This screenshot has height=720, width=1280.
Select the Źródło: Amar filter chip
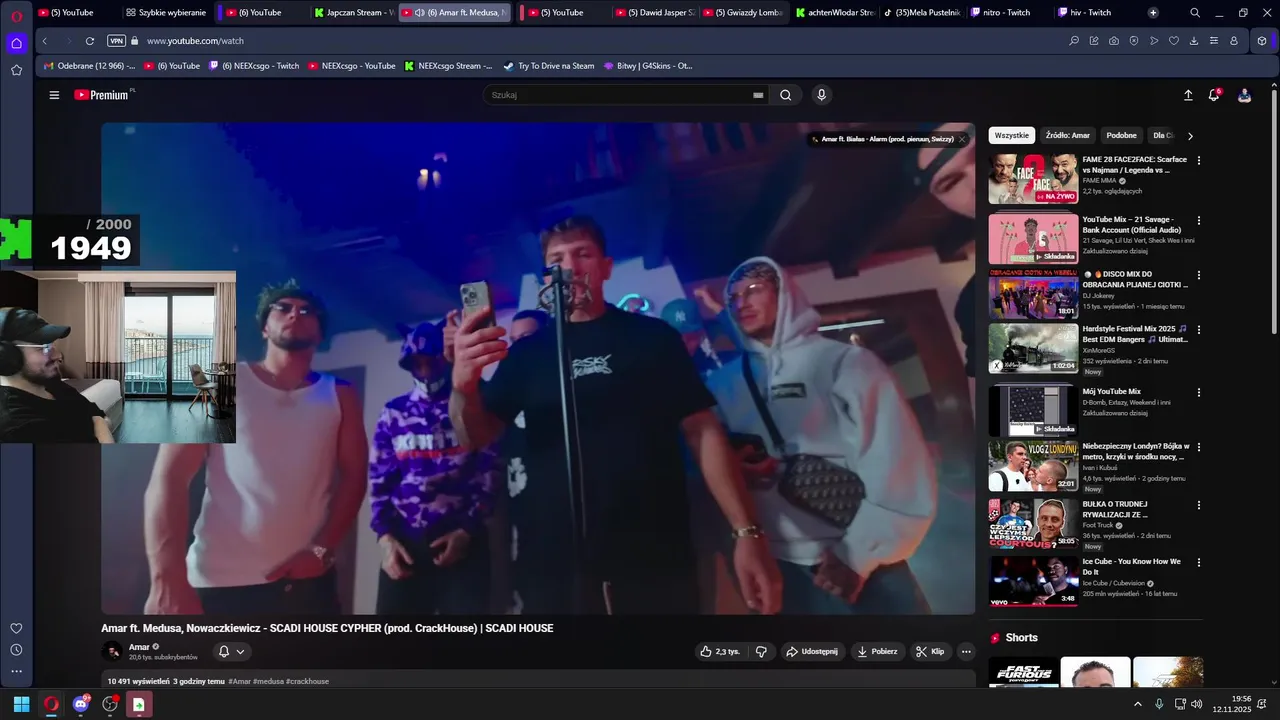click(1068, 135)
